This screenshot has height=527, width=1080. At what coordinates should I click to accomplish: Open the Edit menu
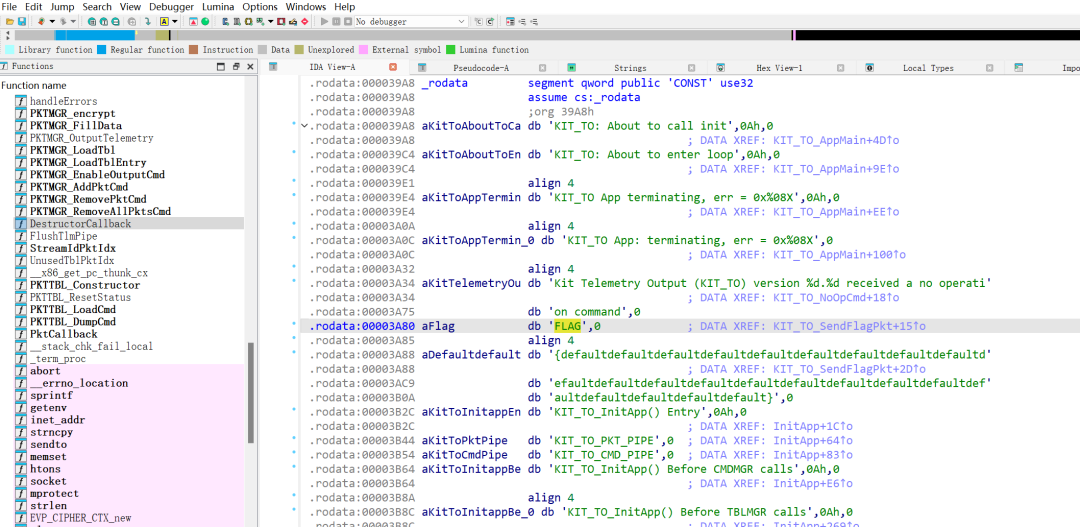point(34,6)
